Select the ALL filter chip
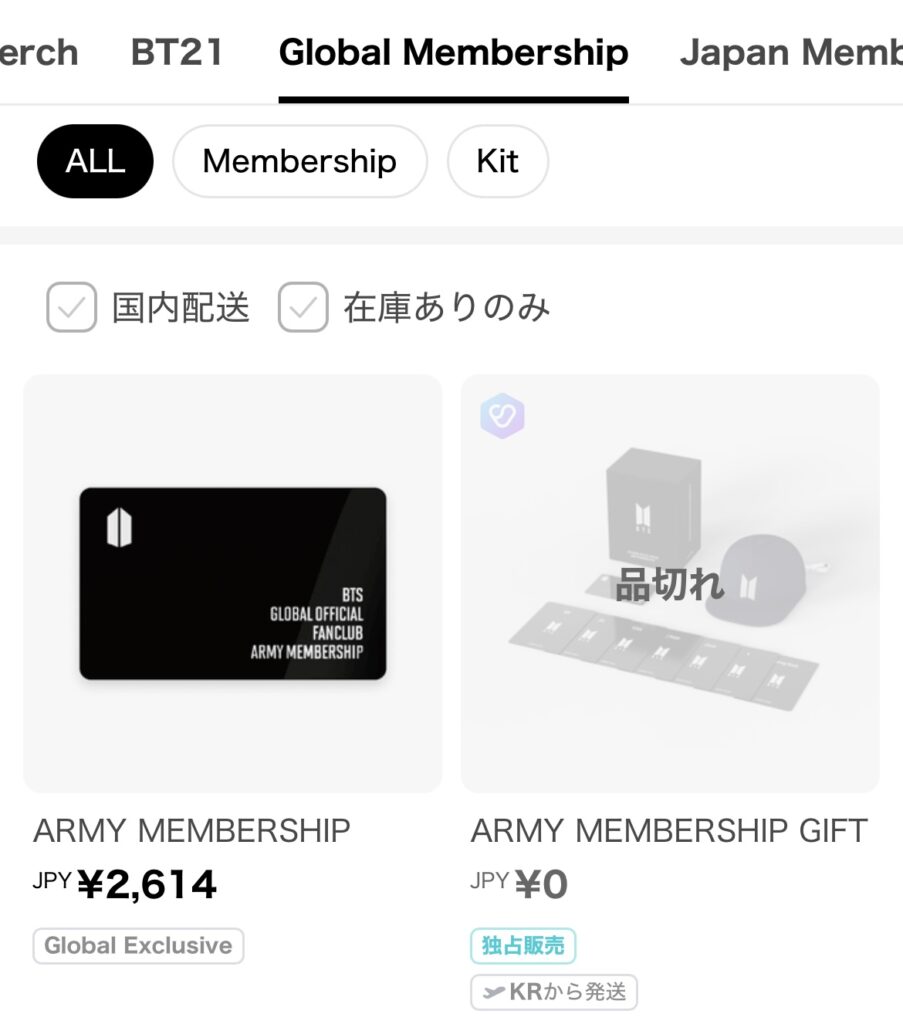This screenshot has height=1024, width=903. [x=95, y=161]
